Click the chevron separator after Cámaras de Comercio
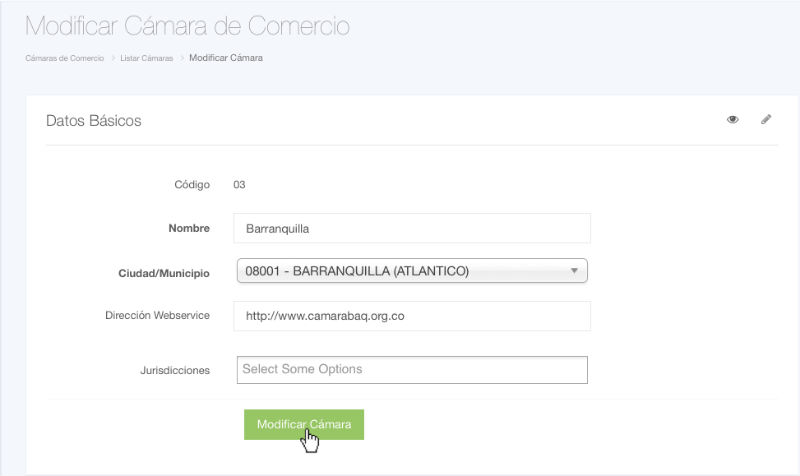 click(112, 58)
